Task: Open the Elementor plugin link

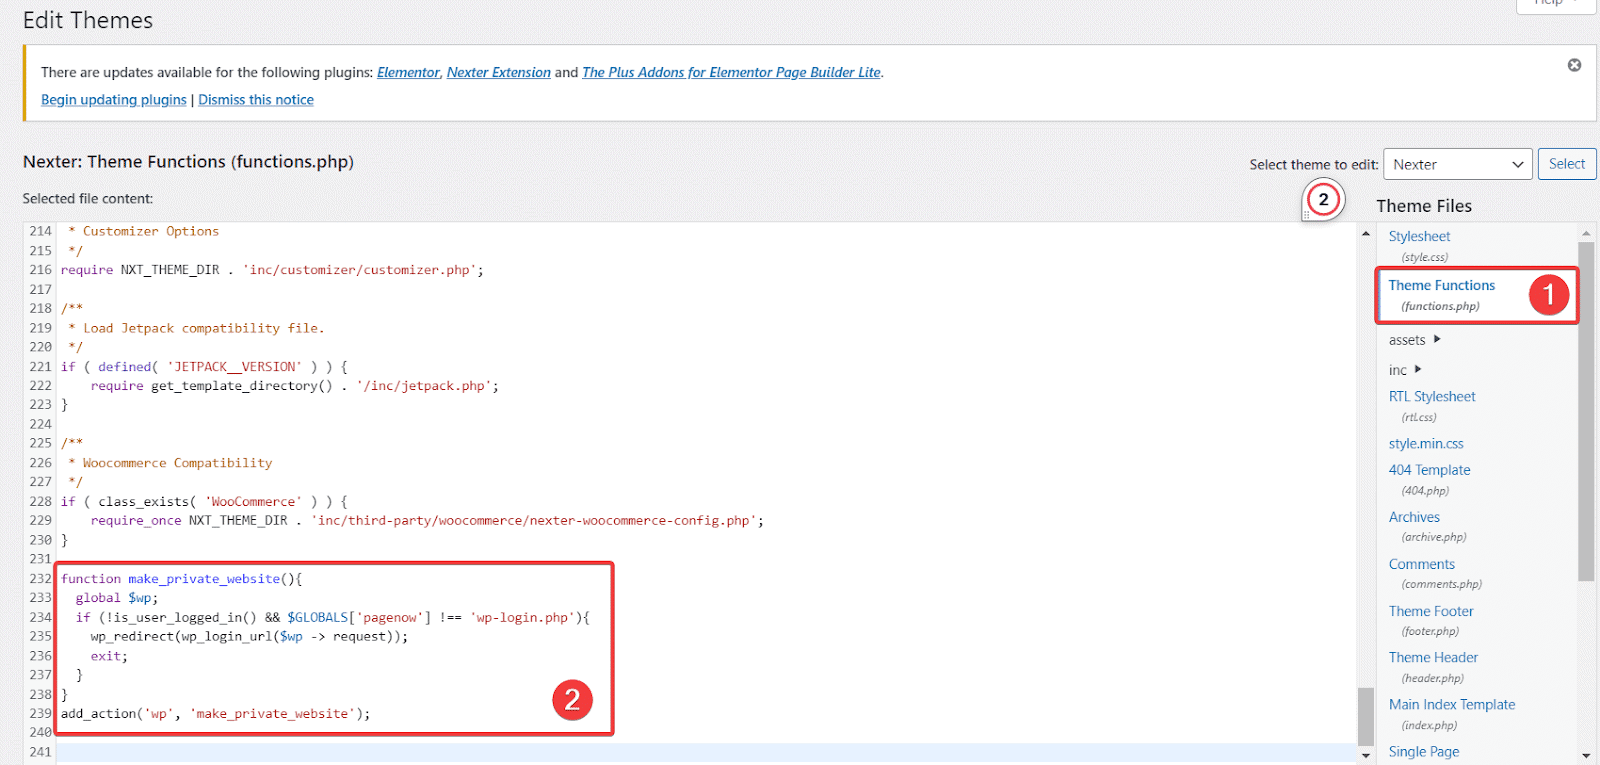Action: [408, 72]
